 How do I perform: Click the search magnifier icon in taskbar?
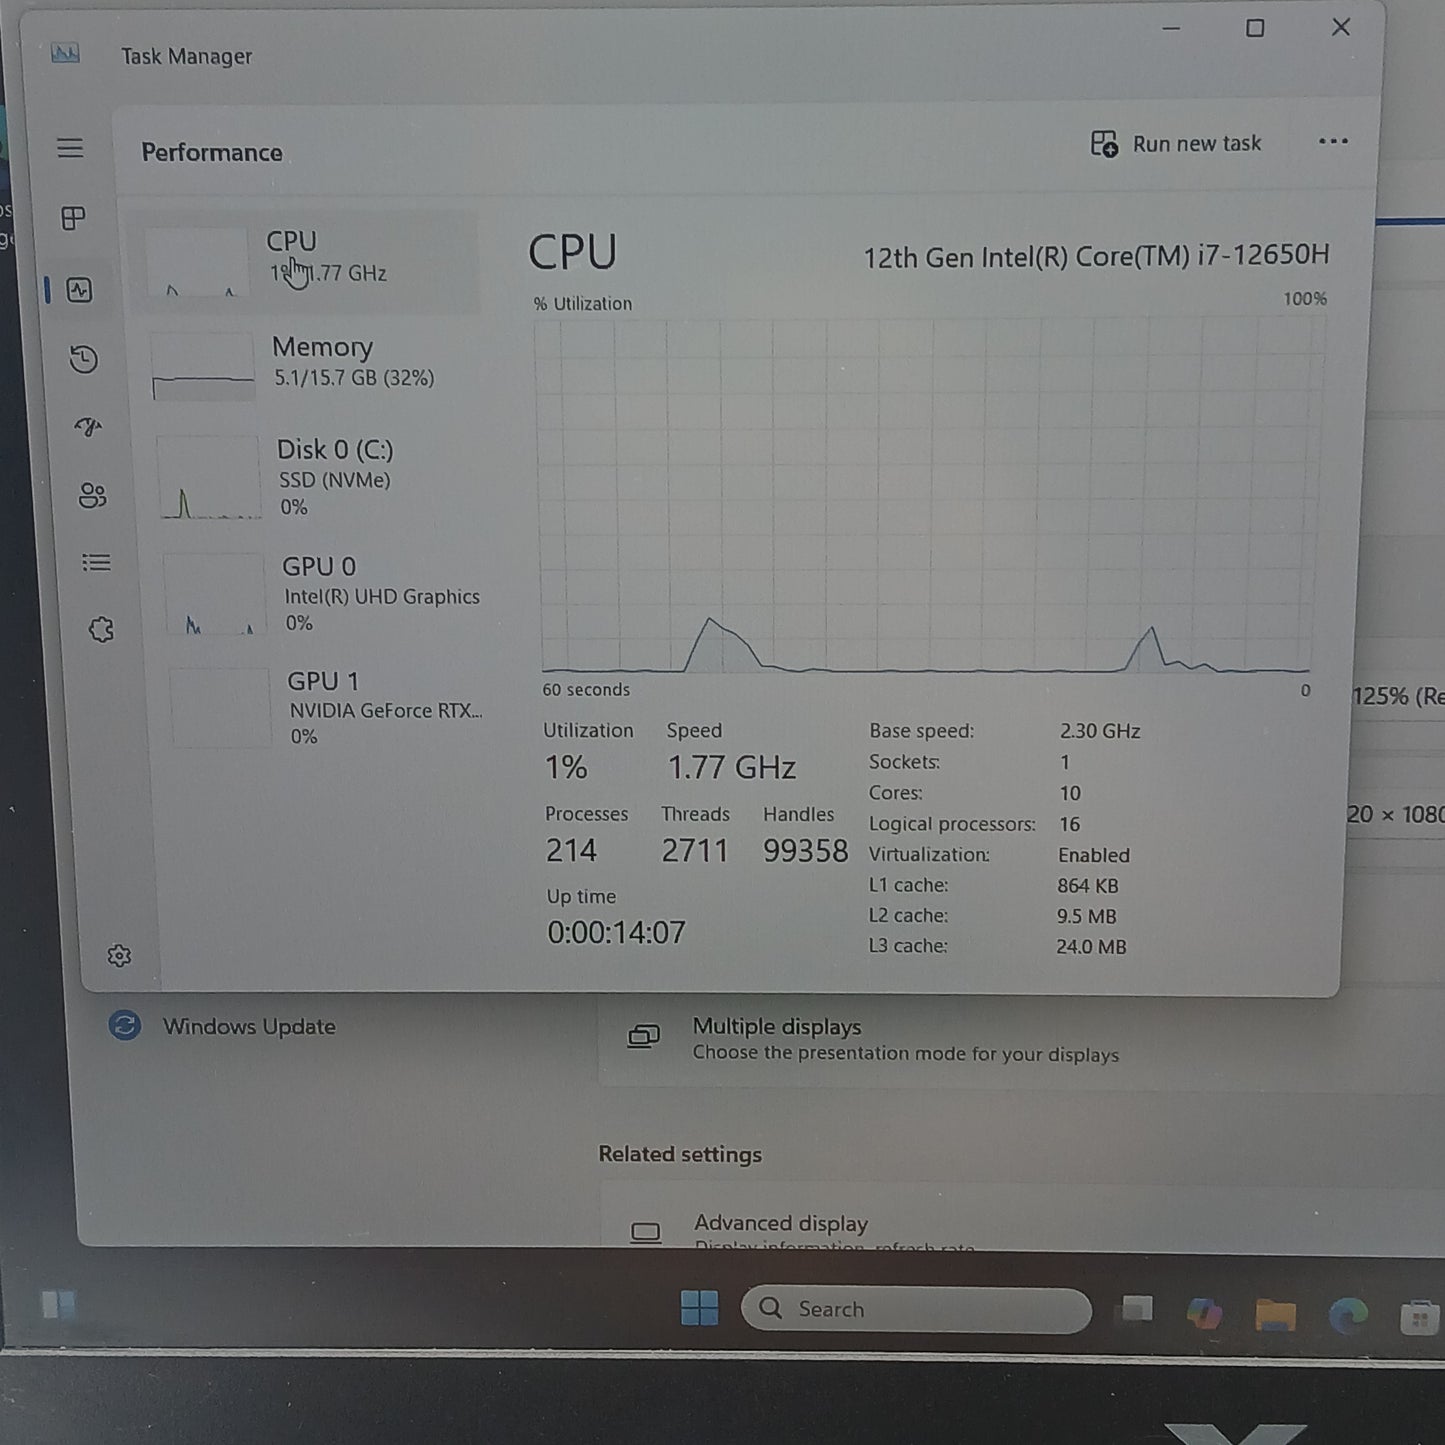[x=770, y=1308]
